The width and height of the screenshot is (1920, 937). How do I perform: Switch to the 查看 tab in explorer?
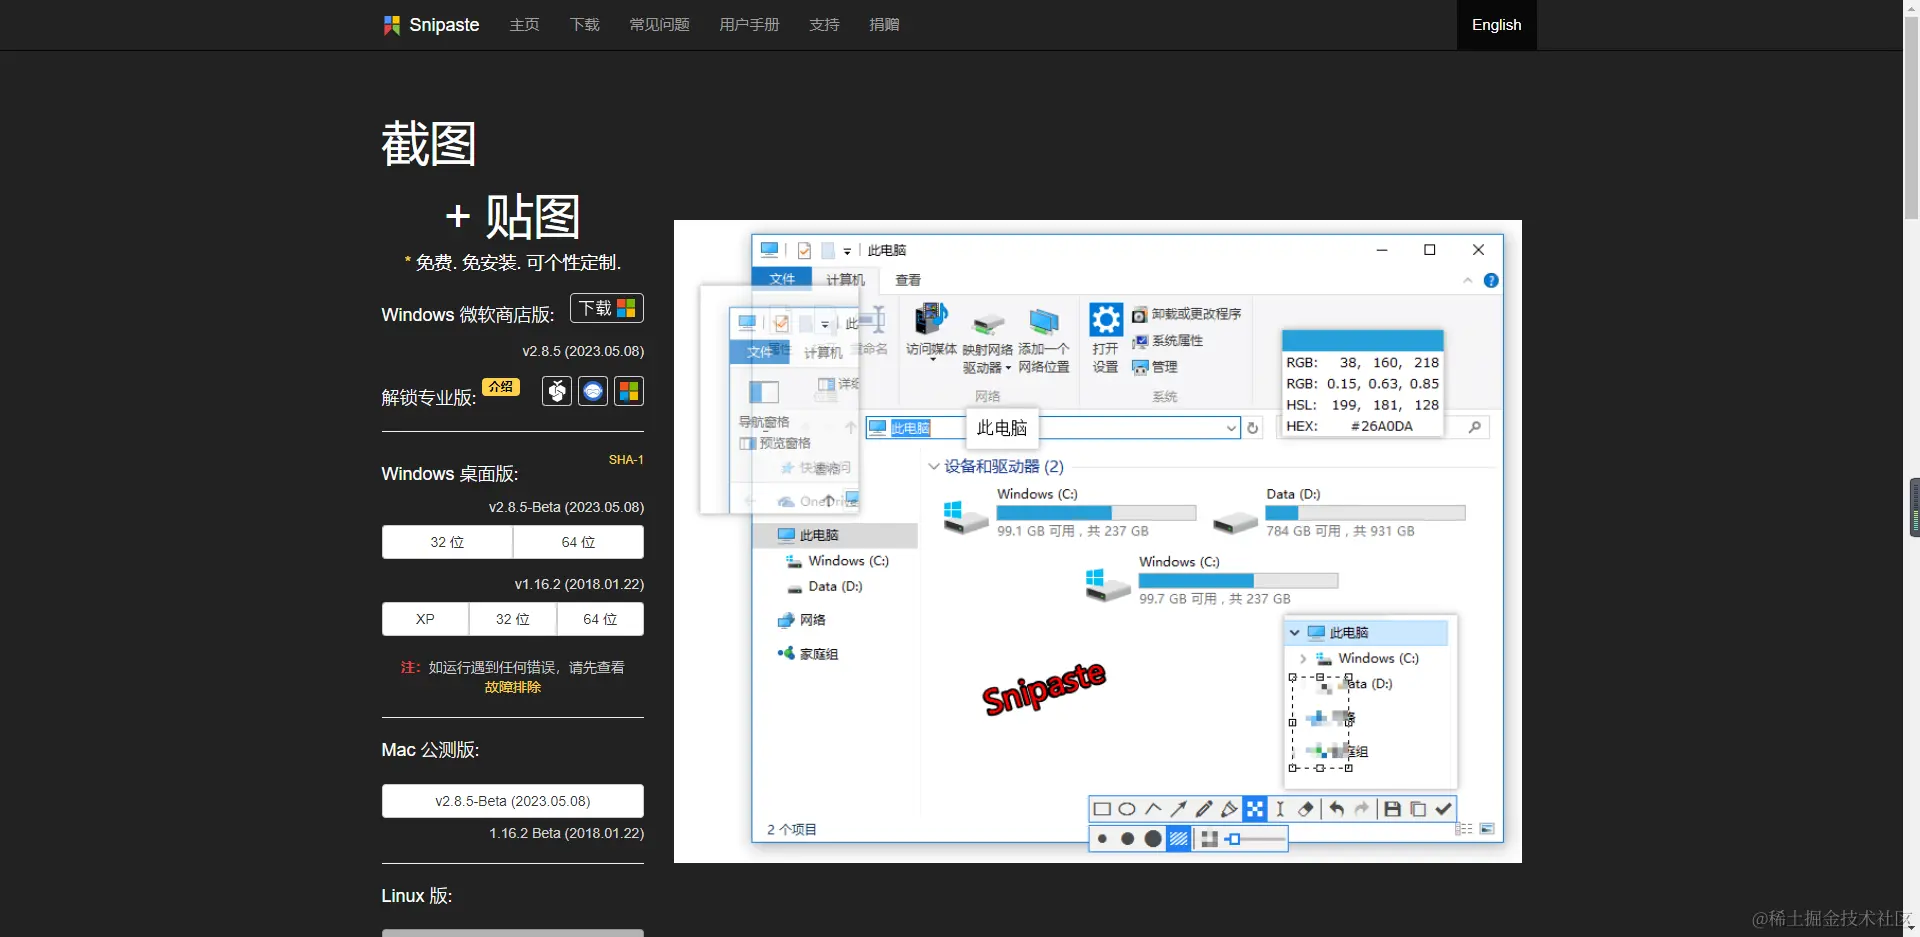[906, 280]
